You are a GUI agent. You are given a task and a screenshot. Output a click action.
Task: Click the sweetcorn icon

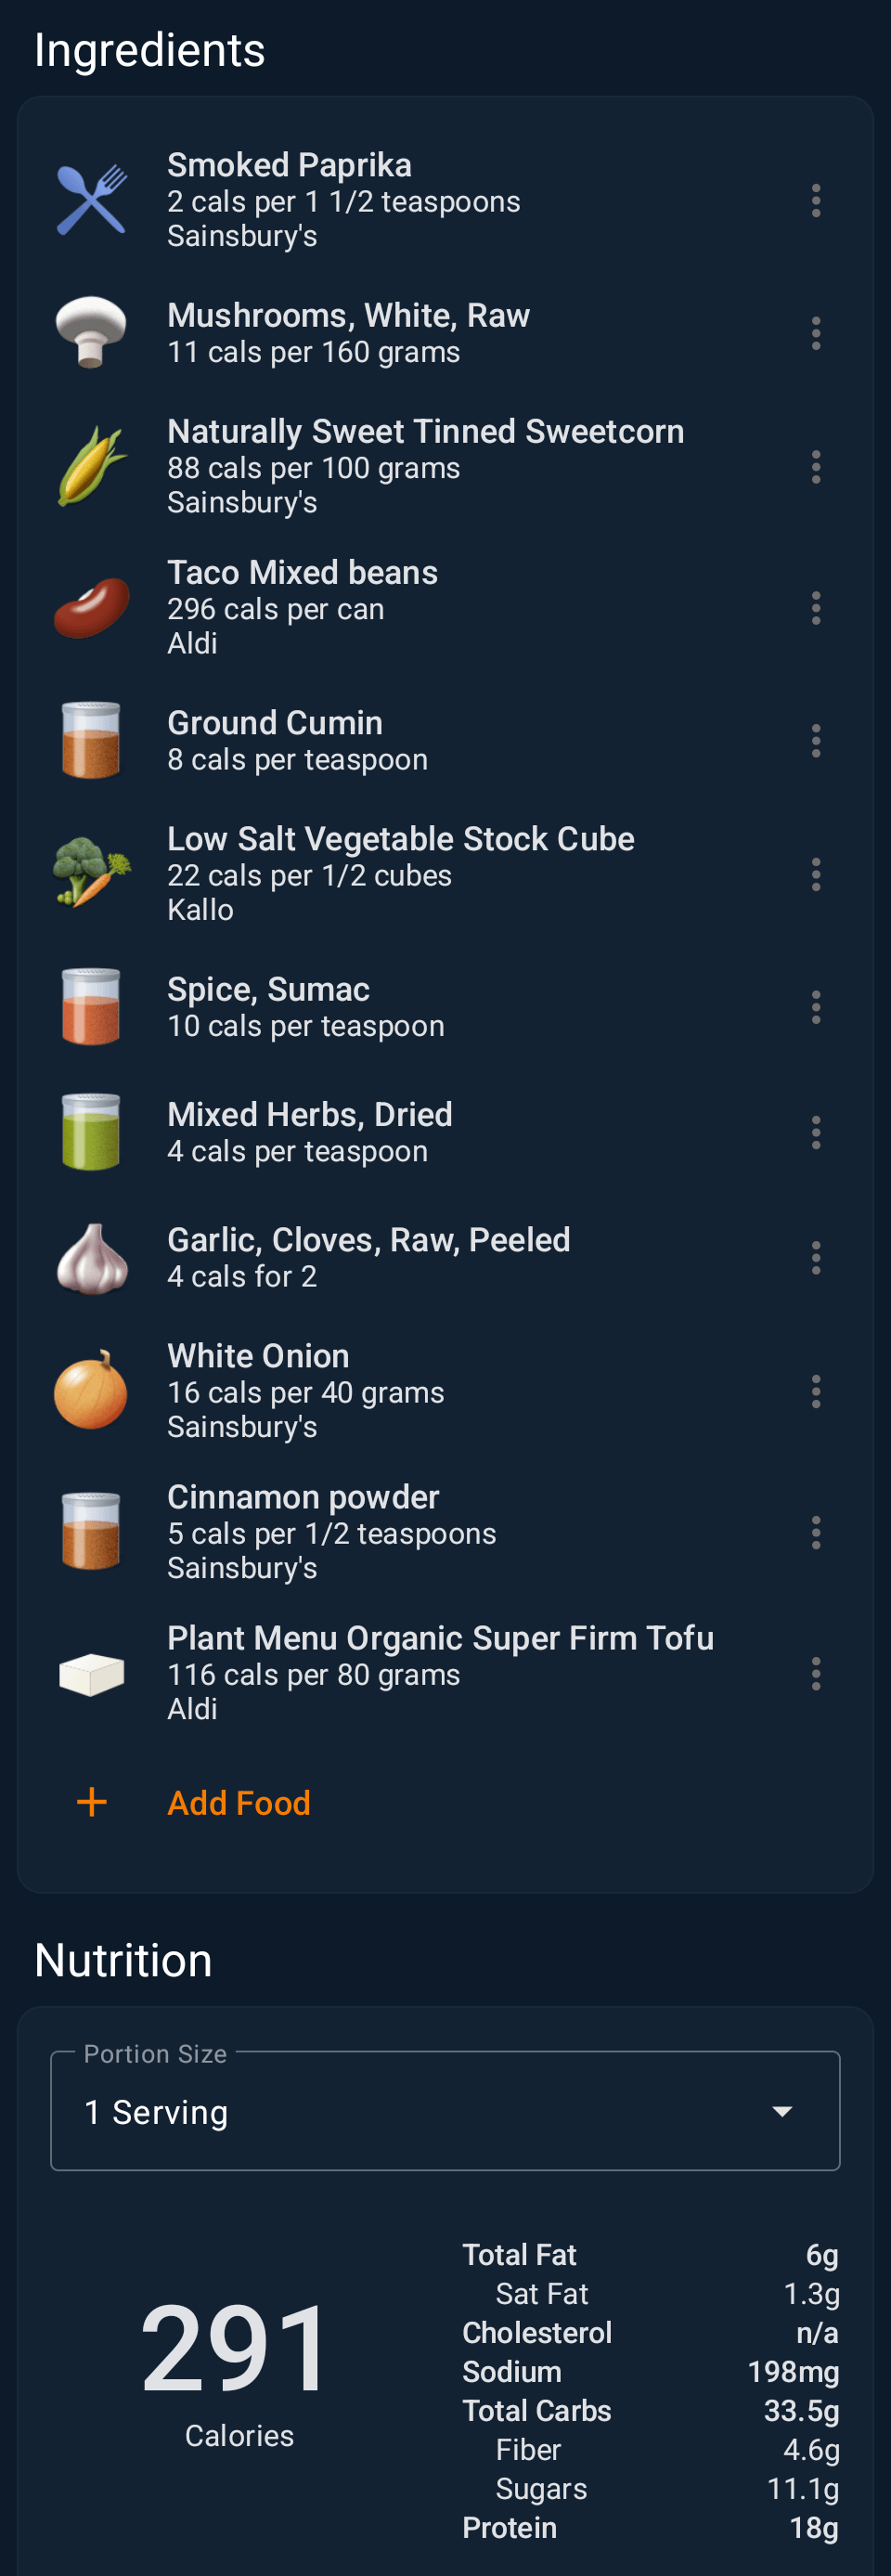tap(91, 467)
